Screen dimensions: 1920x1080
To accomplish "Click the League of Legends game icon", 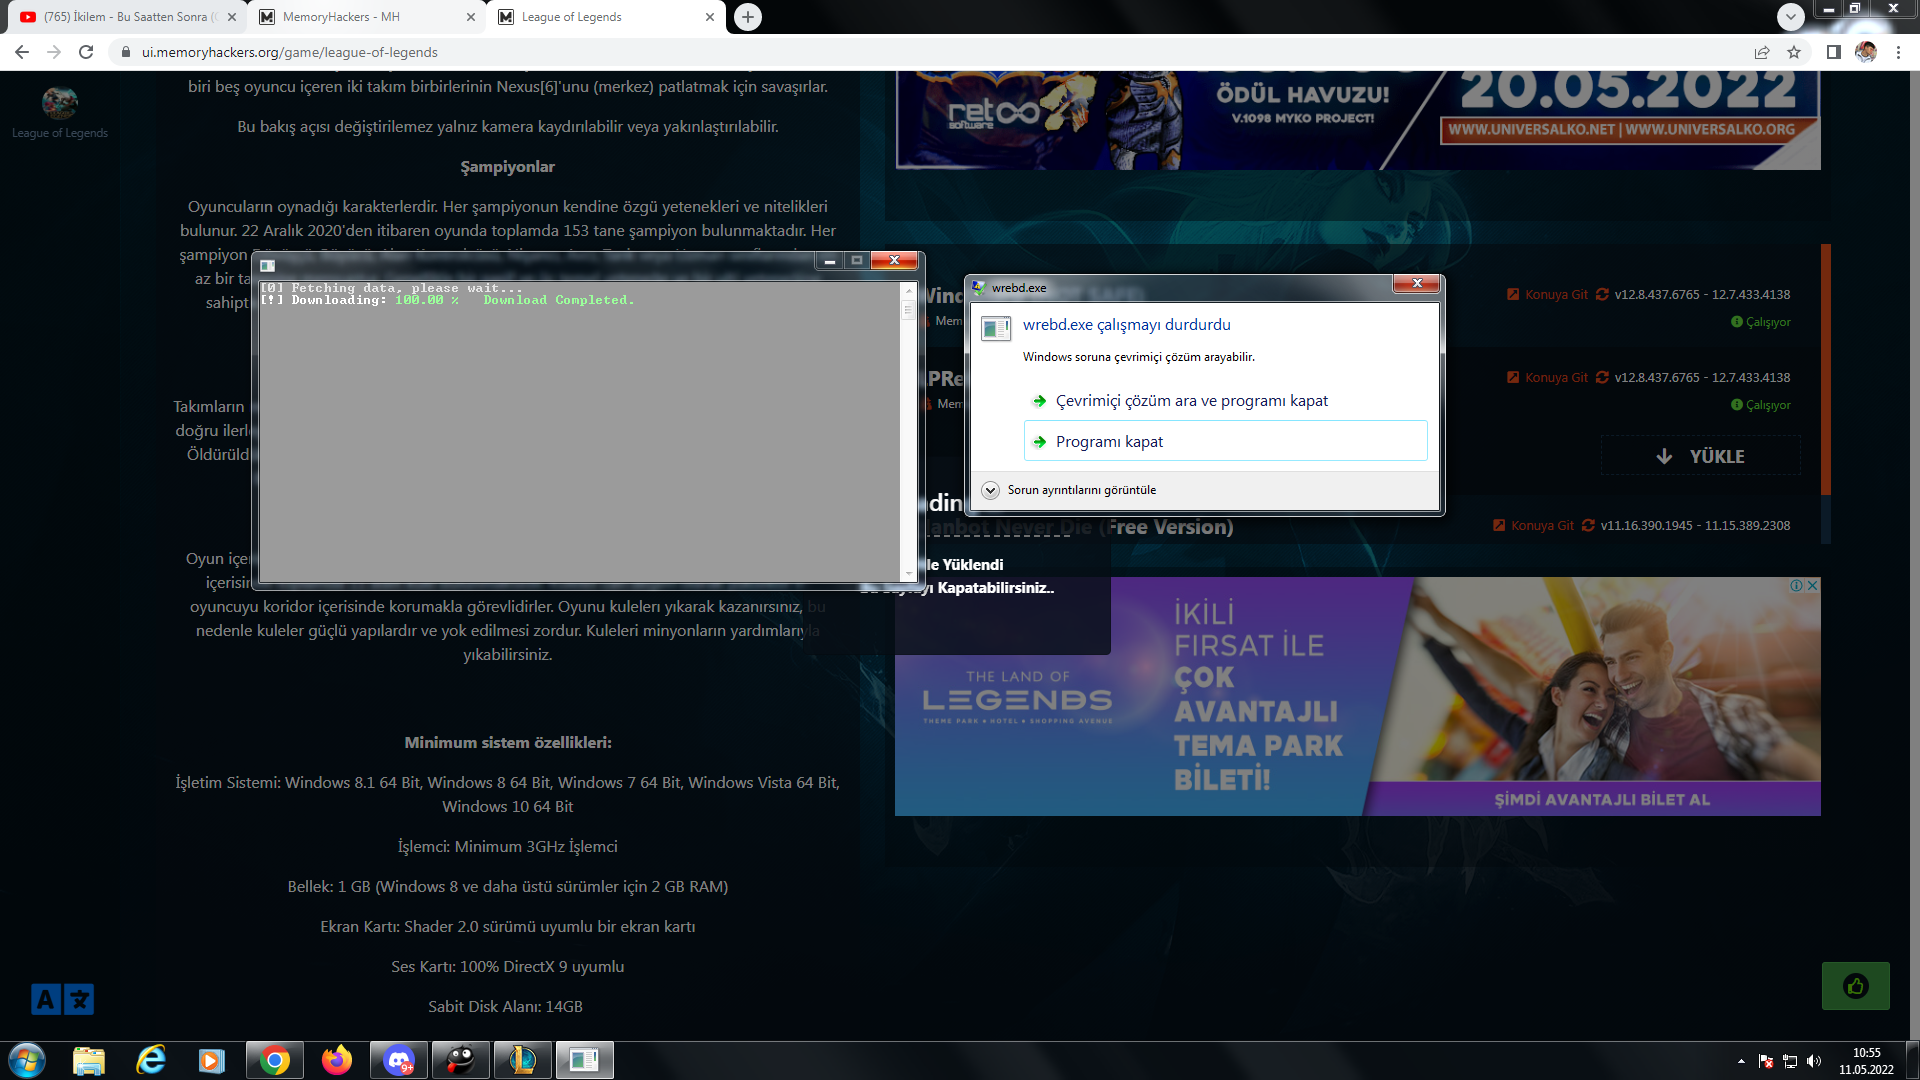I will [60, 102].
